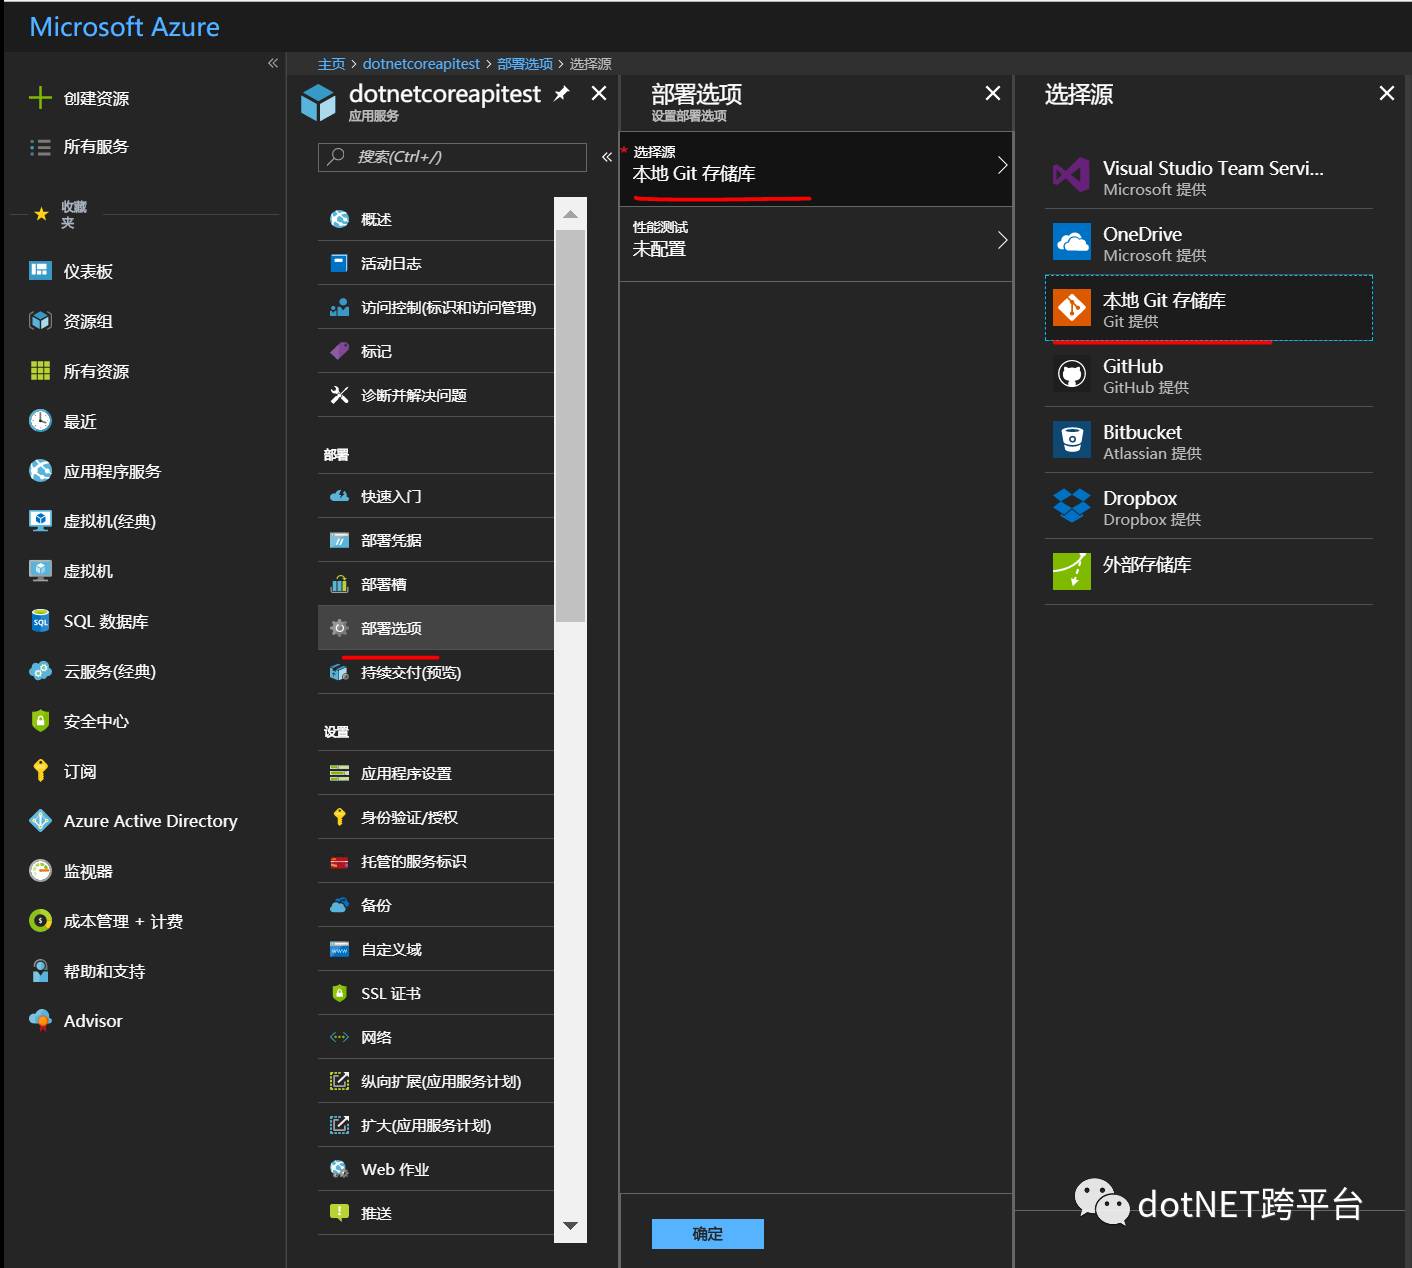
Task: Expand the 性能测试 row arrow
Action: coord(1001,240)
